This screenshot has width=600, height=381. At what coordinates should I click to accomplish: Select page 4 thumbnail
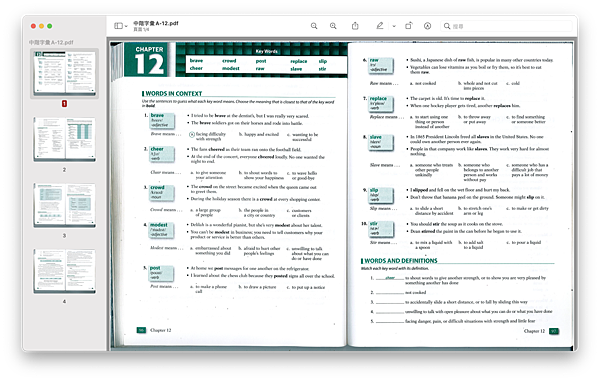pyautogui.click(x=64, y=271)
